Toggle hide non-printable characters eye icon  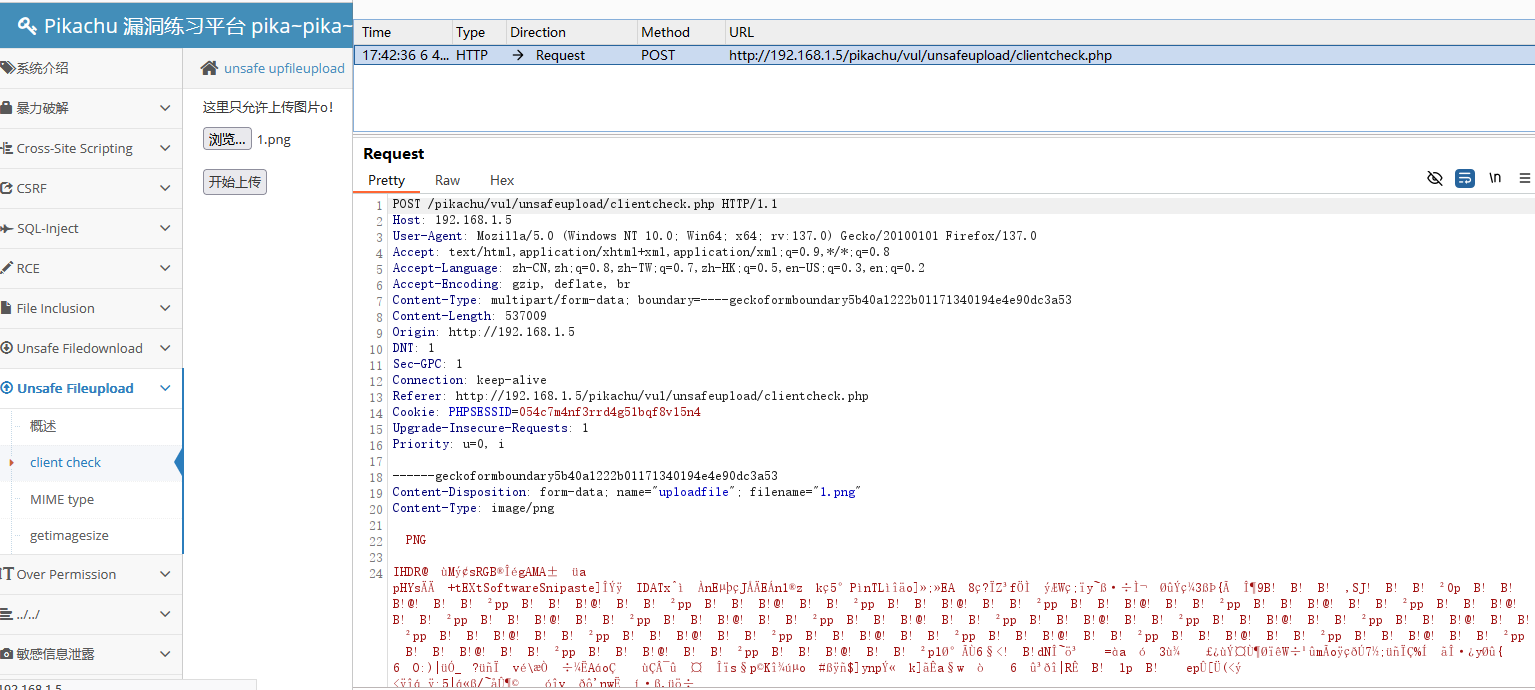pos(1435,178)
